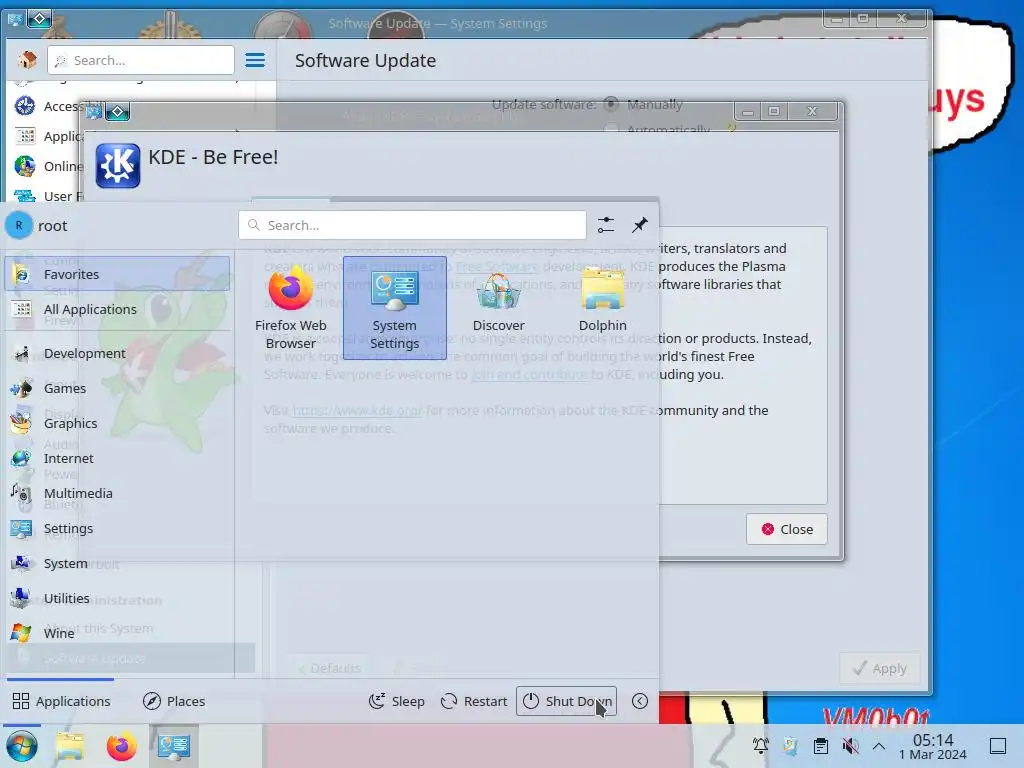The width and height of the screenshot is (1024, 768).
Task: Open System Settings favorite icon
Action: click(x=394, y=308)
